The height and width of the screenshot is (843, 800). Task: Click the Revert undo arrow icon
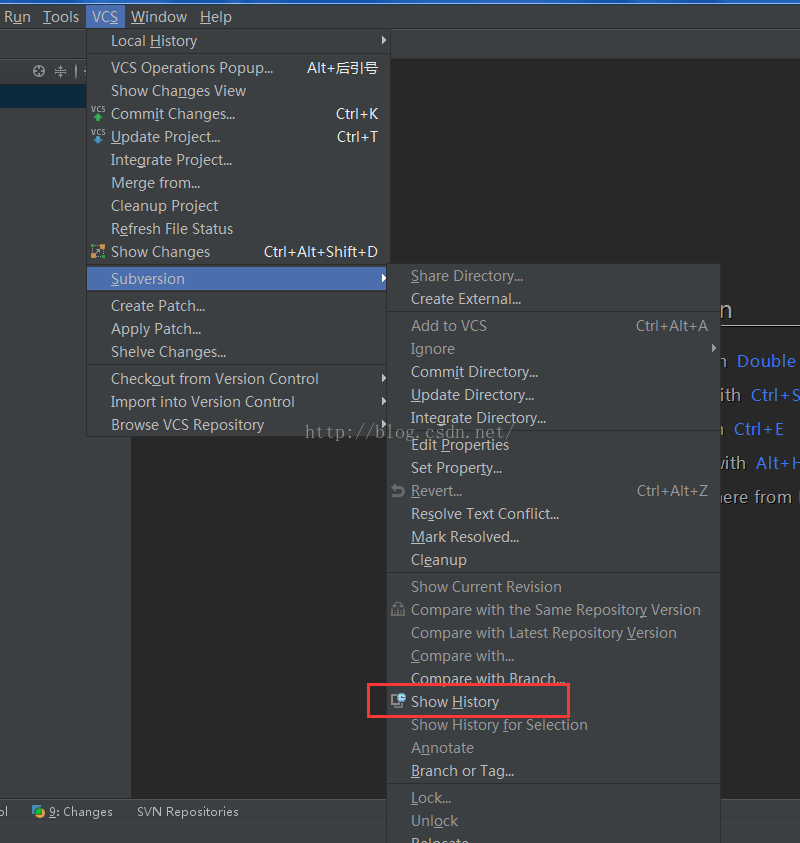(398, 491)
